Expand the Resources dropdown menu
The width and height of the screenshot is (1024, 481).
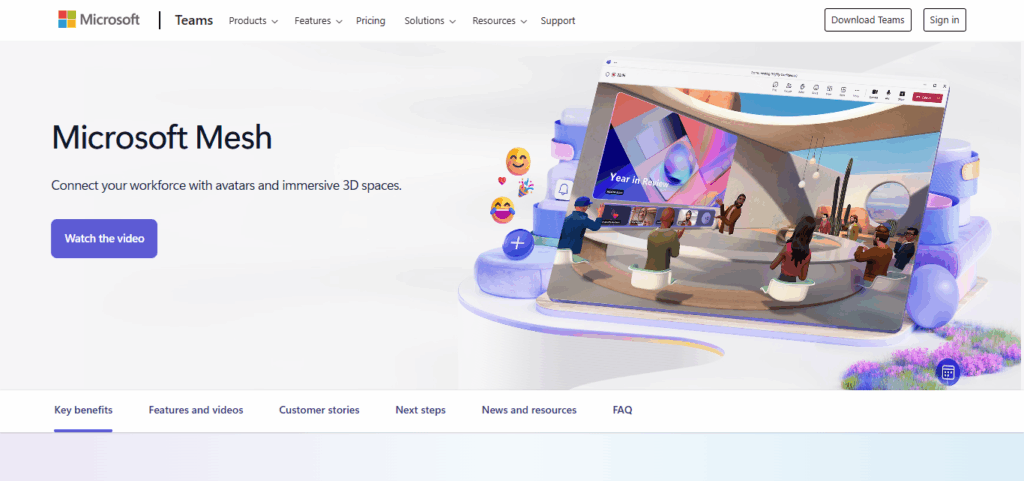pyautogui.click(x=500, y=21)
